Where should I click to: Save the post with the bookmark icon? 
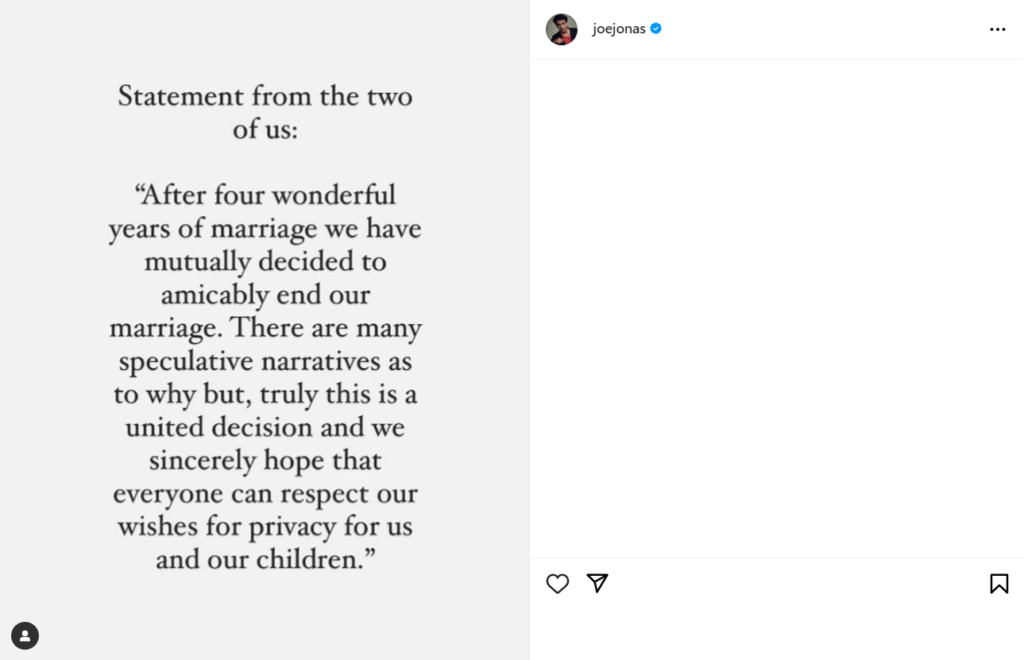(998, 584)
